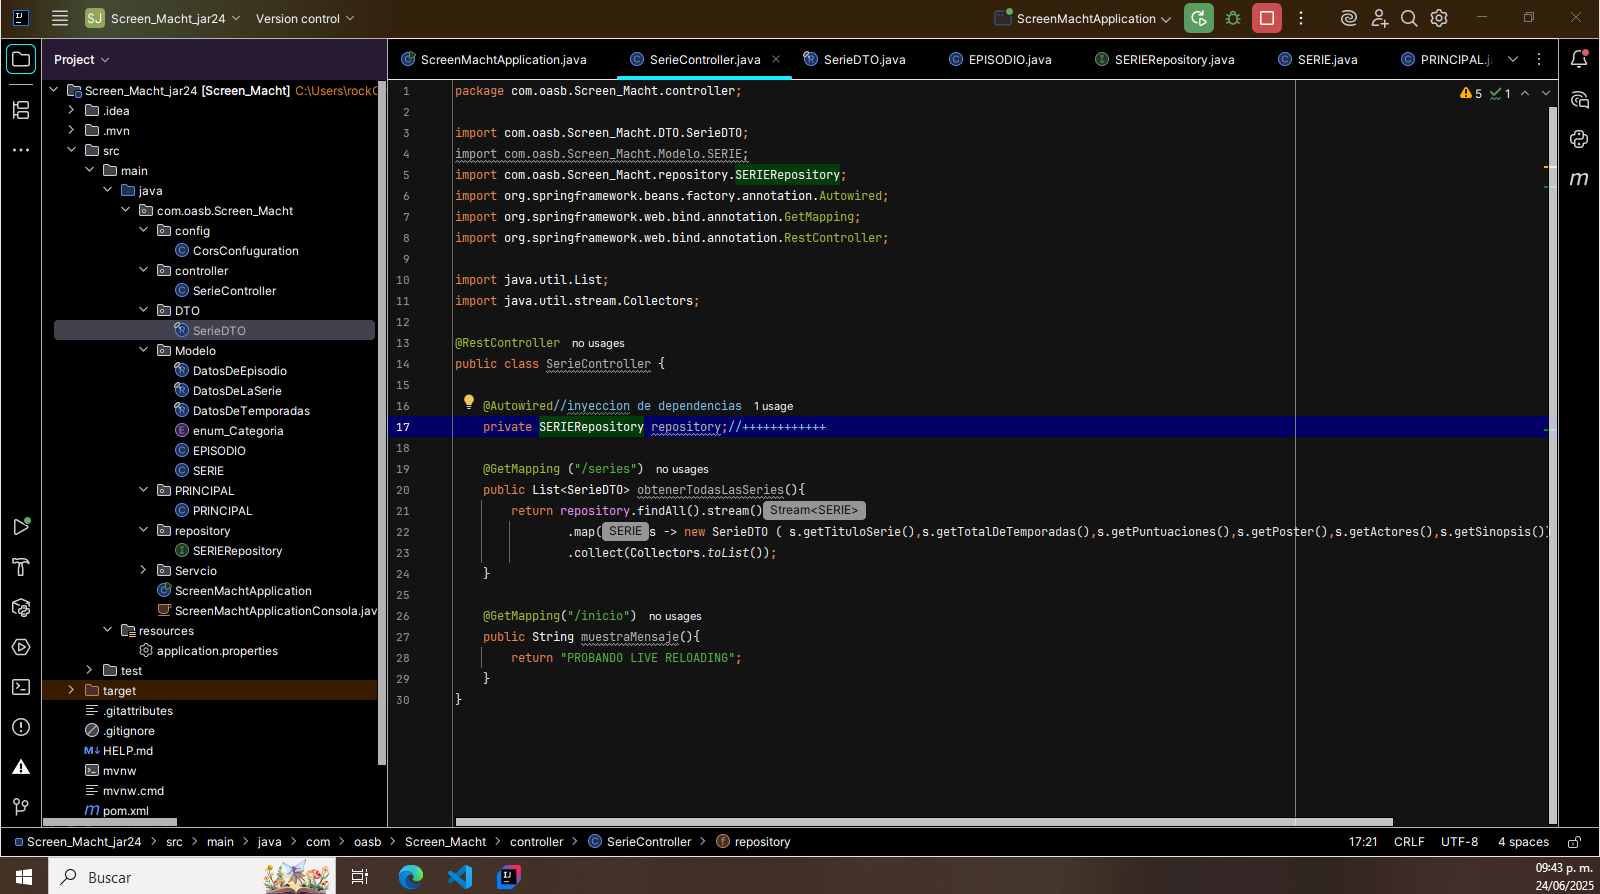Image resolution: width=1600 pixels, height=894 pixels.
Task: Open Visual Studio Code from taskbar
Action: pos(459,877)
